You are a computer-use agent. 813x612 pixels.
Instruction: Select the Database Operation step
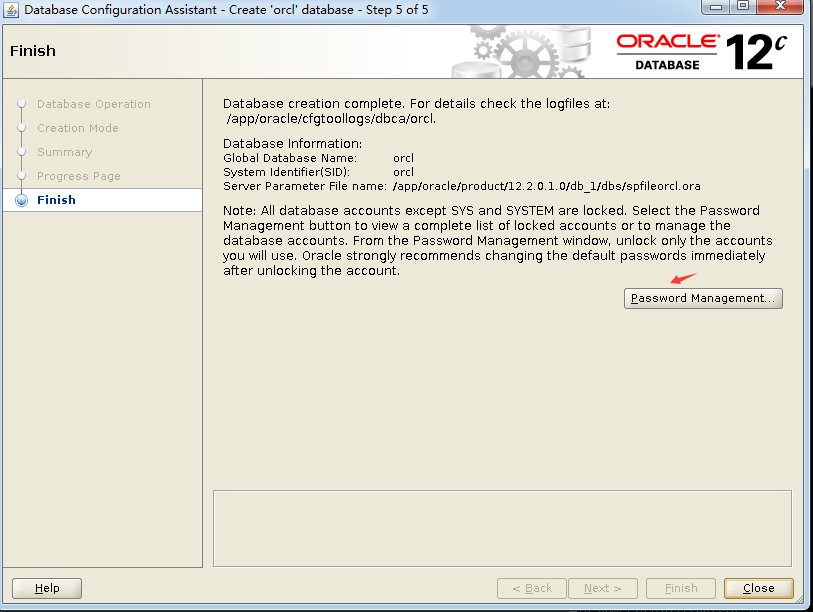click(94, 104)
